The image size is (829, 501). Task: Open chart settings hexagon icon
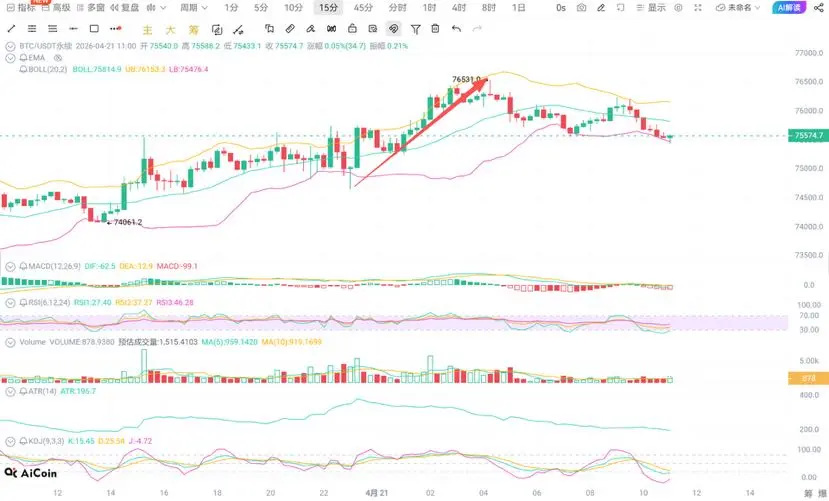[678, 7]
